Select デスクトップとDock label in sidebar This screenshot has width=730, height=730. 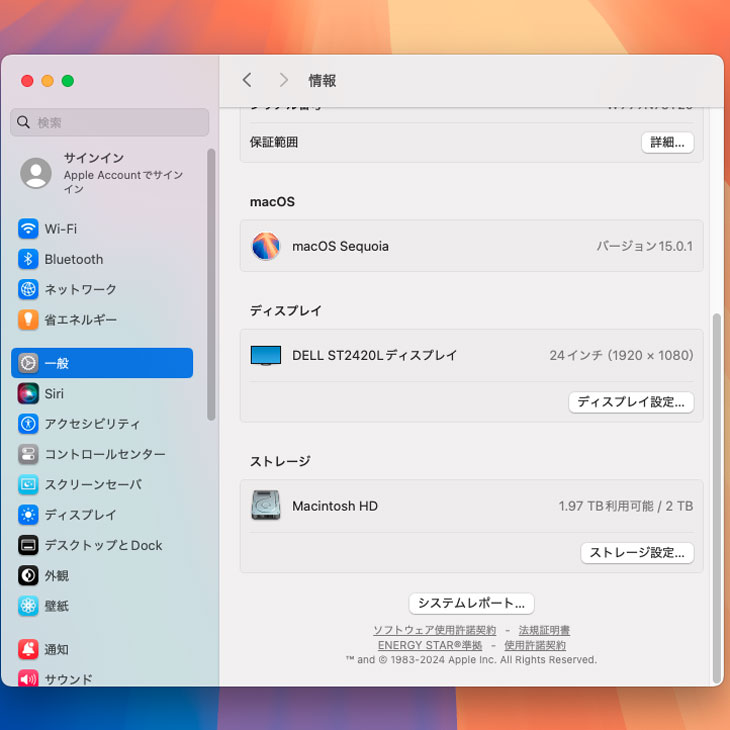pyautogui.click(x=103, y=545)
